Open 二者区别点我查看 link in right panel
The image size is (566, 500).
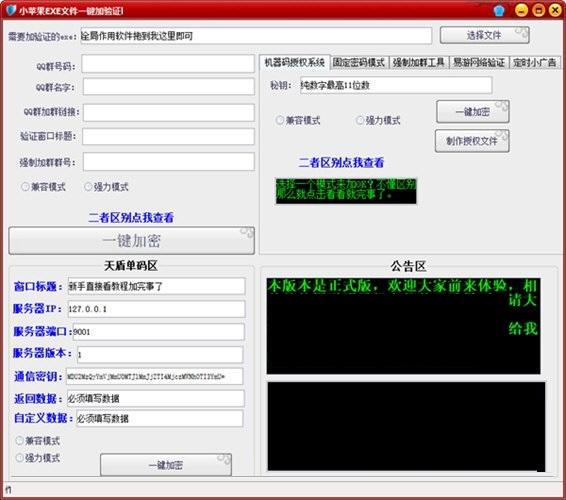341,162
